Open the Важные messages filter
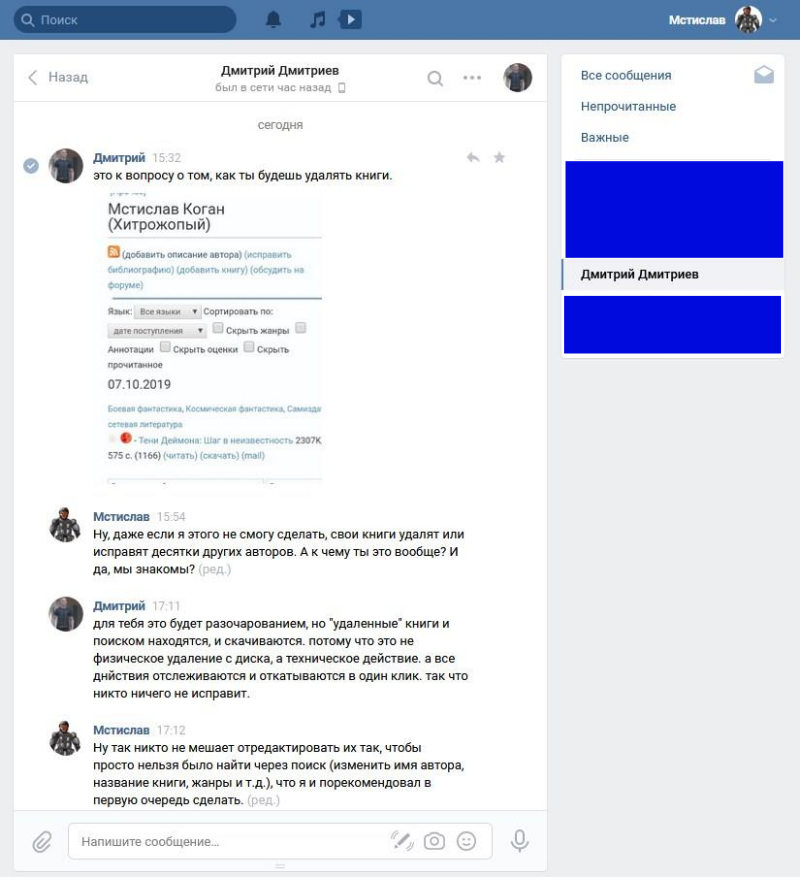Image resolution: width=800 pixels, height=877 pixels. (604, 138)
